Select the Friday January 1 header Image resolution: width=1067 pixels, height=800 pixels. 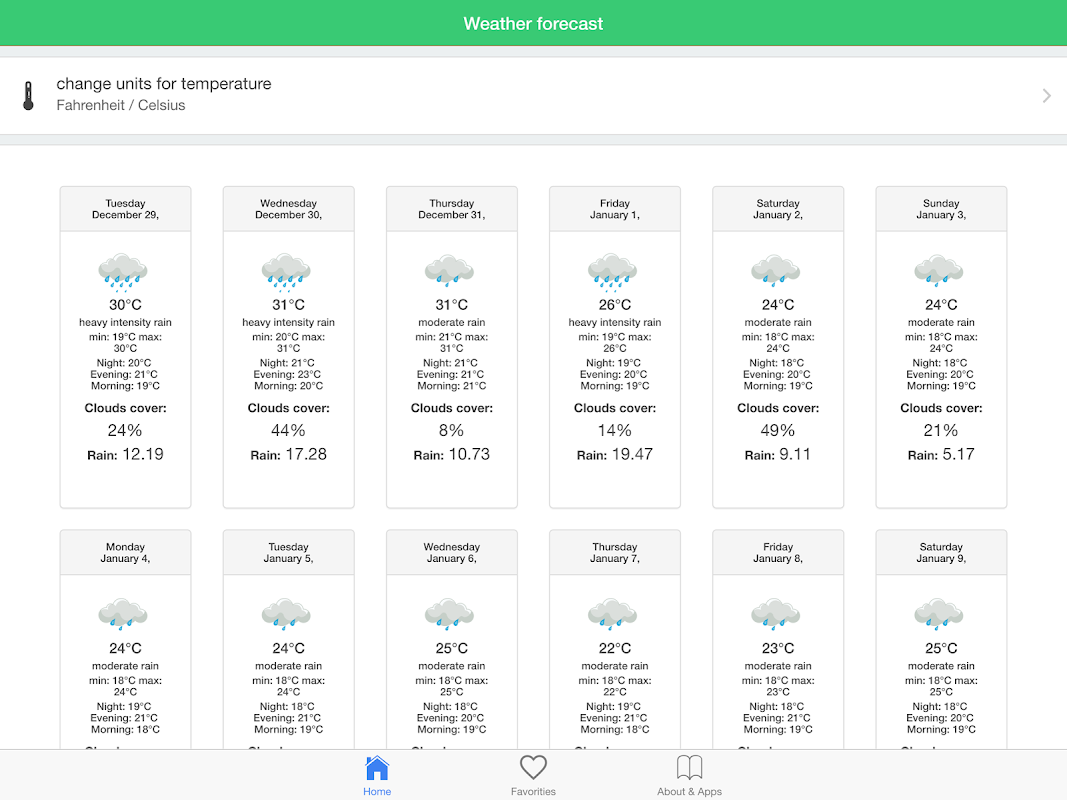(x=615, y=209)
